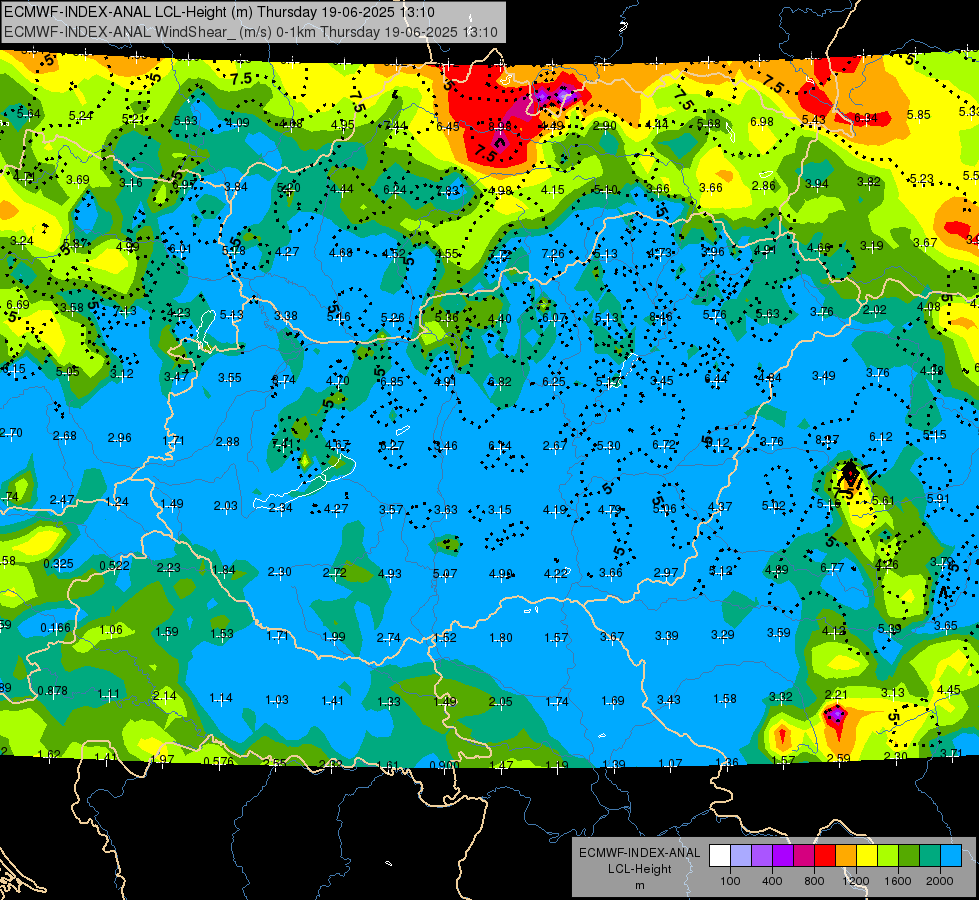979x900 pixels.
Task: Click the grid value 6.77
Action: click(832, 567)
